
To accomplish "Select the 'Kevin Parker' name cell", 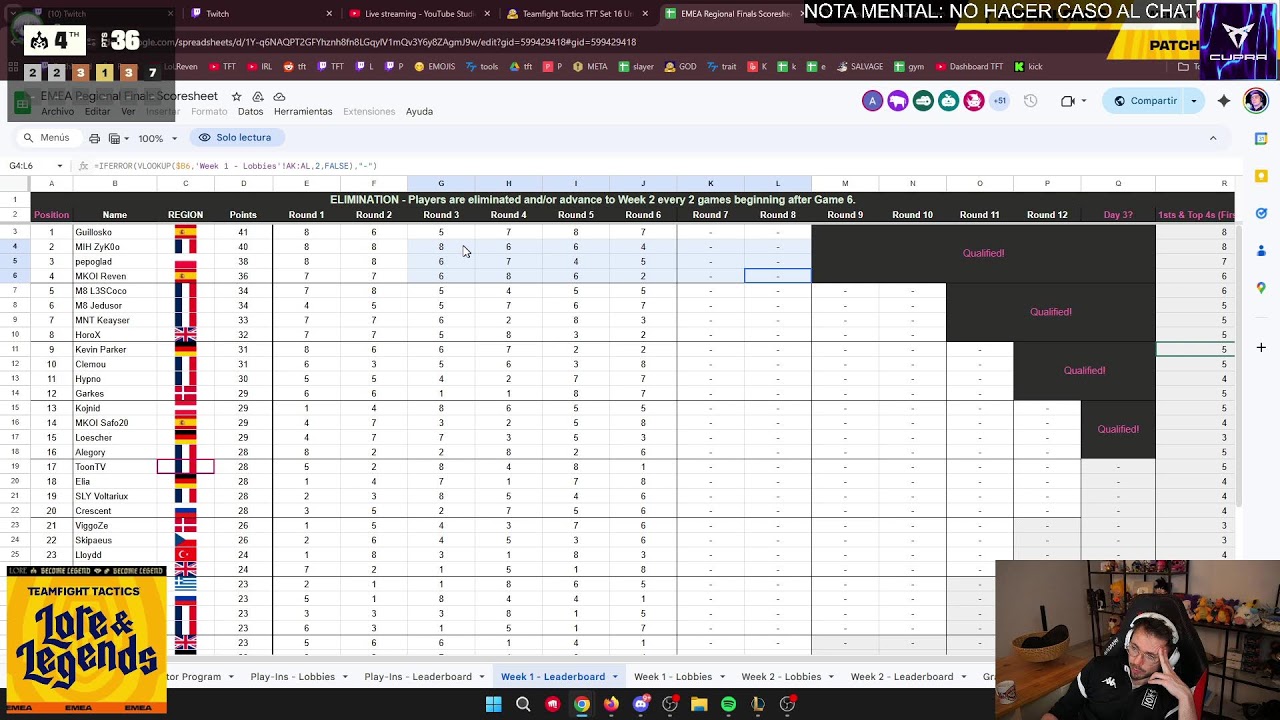I will point(115,350).
